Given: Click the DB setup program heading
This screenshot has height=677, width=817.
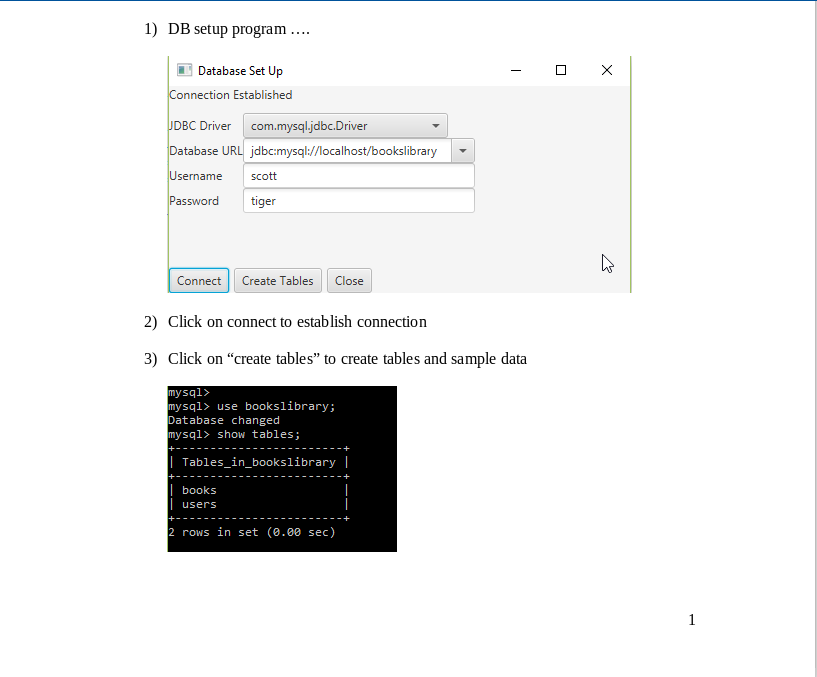Looking at the screenshot, I should point(239,28).
